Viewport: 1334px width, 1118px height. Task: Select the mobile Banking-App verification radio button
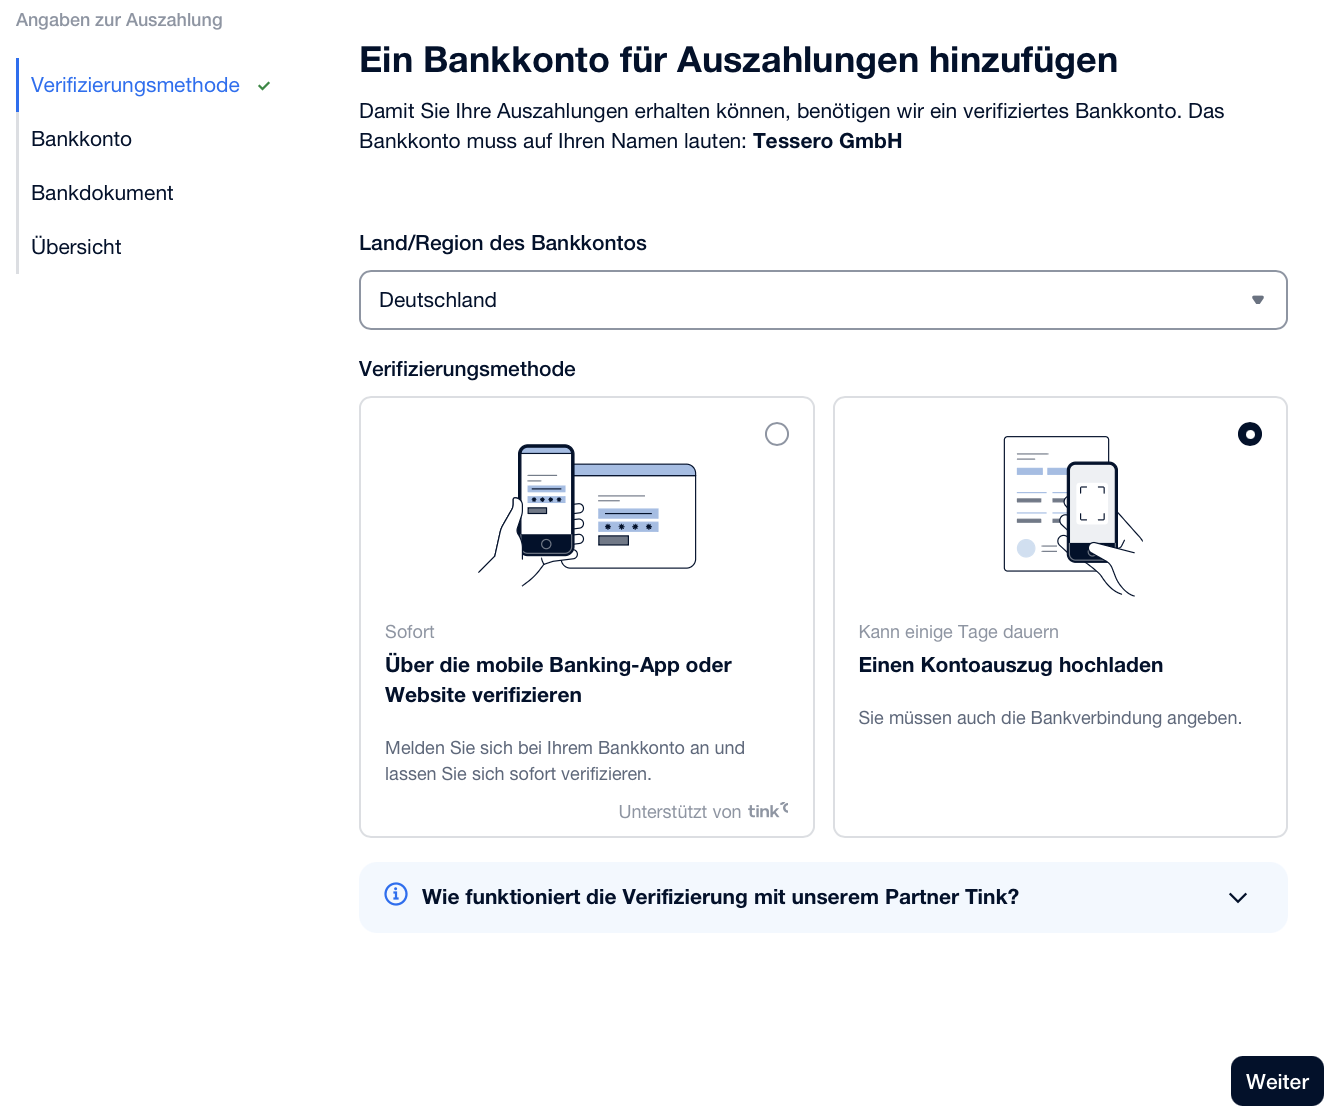click(777, 434)
